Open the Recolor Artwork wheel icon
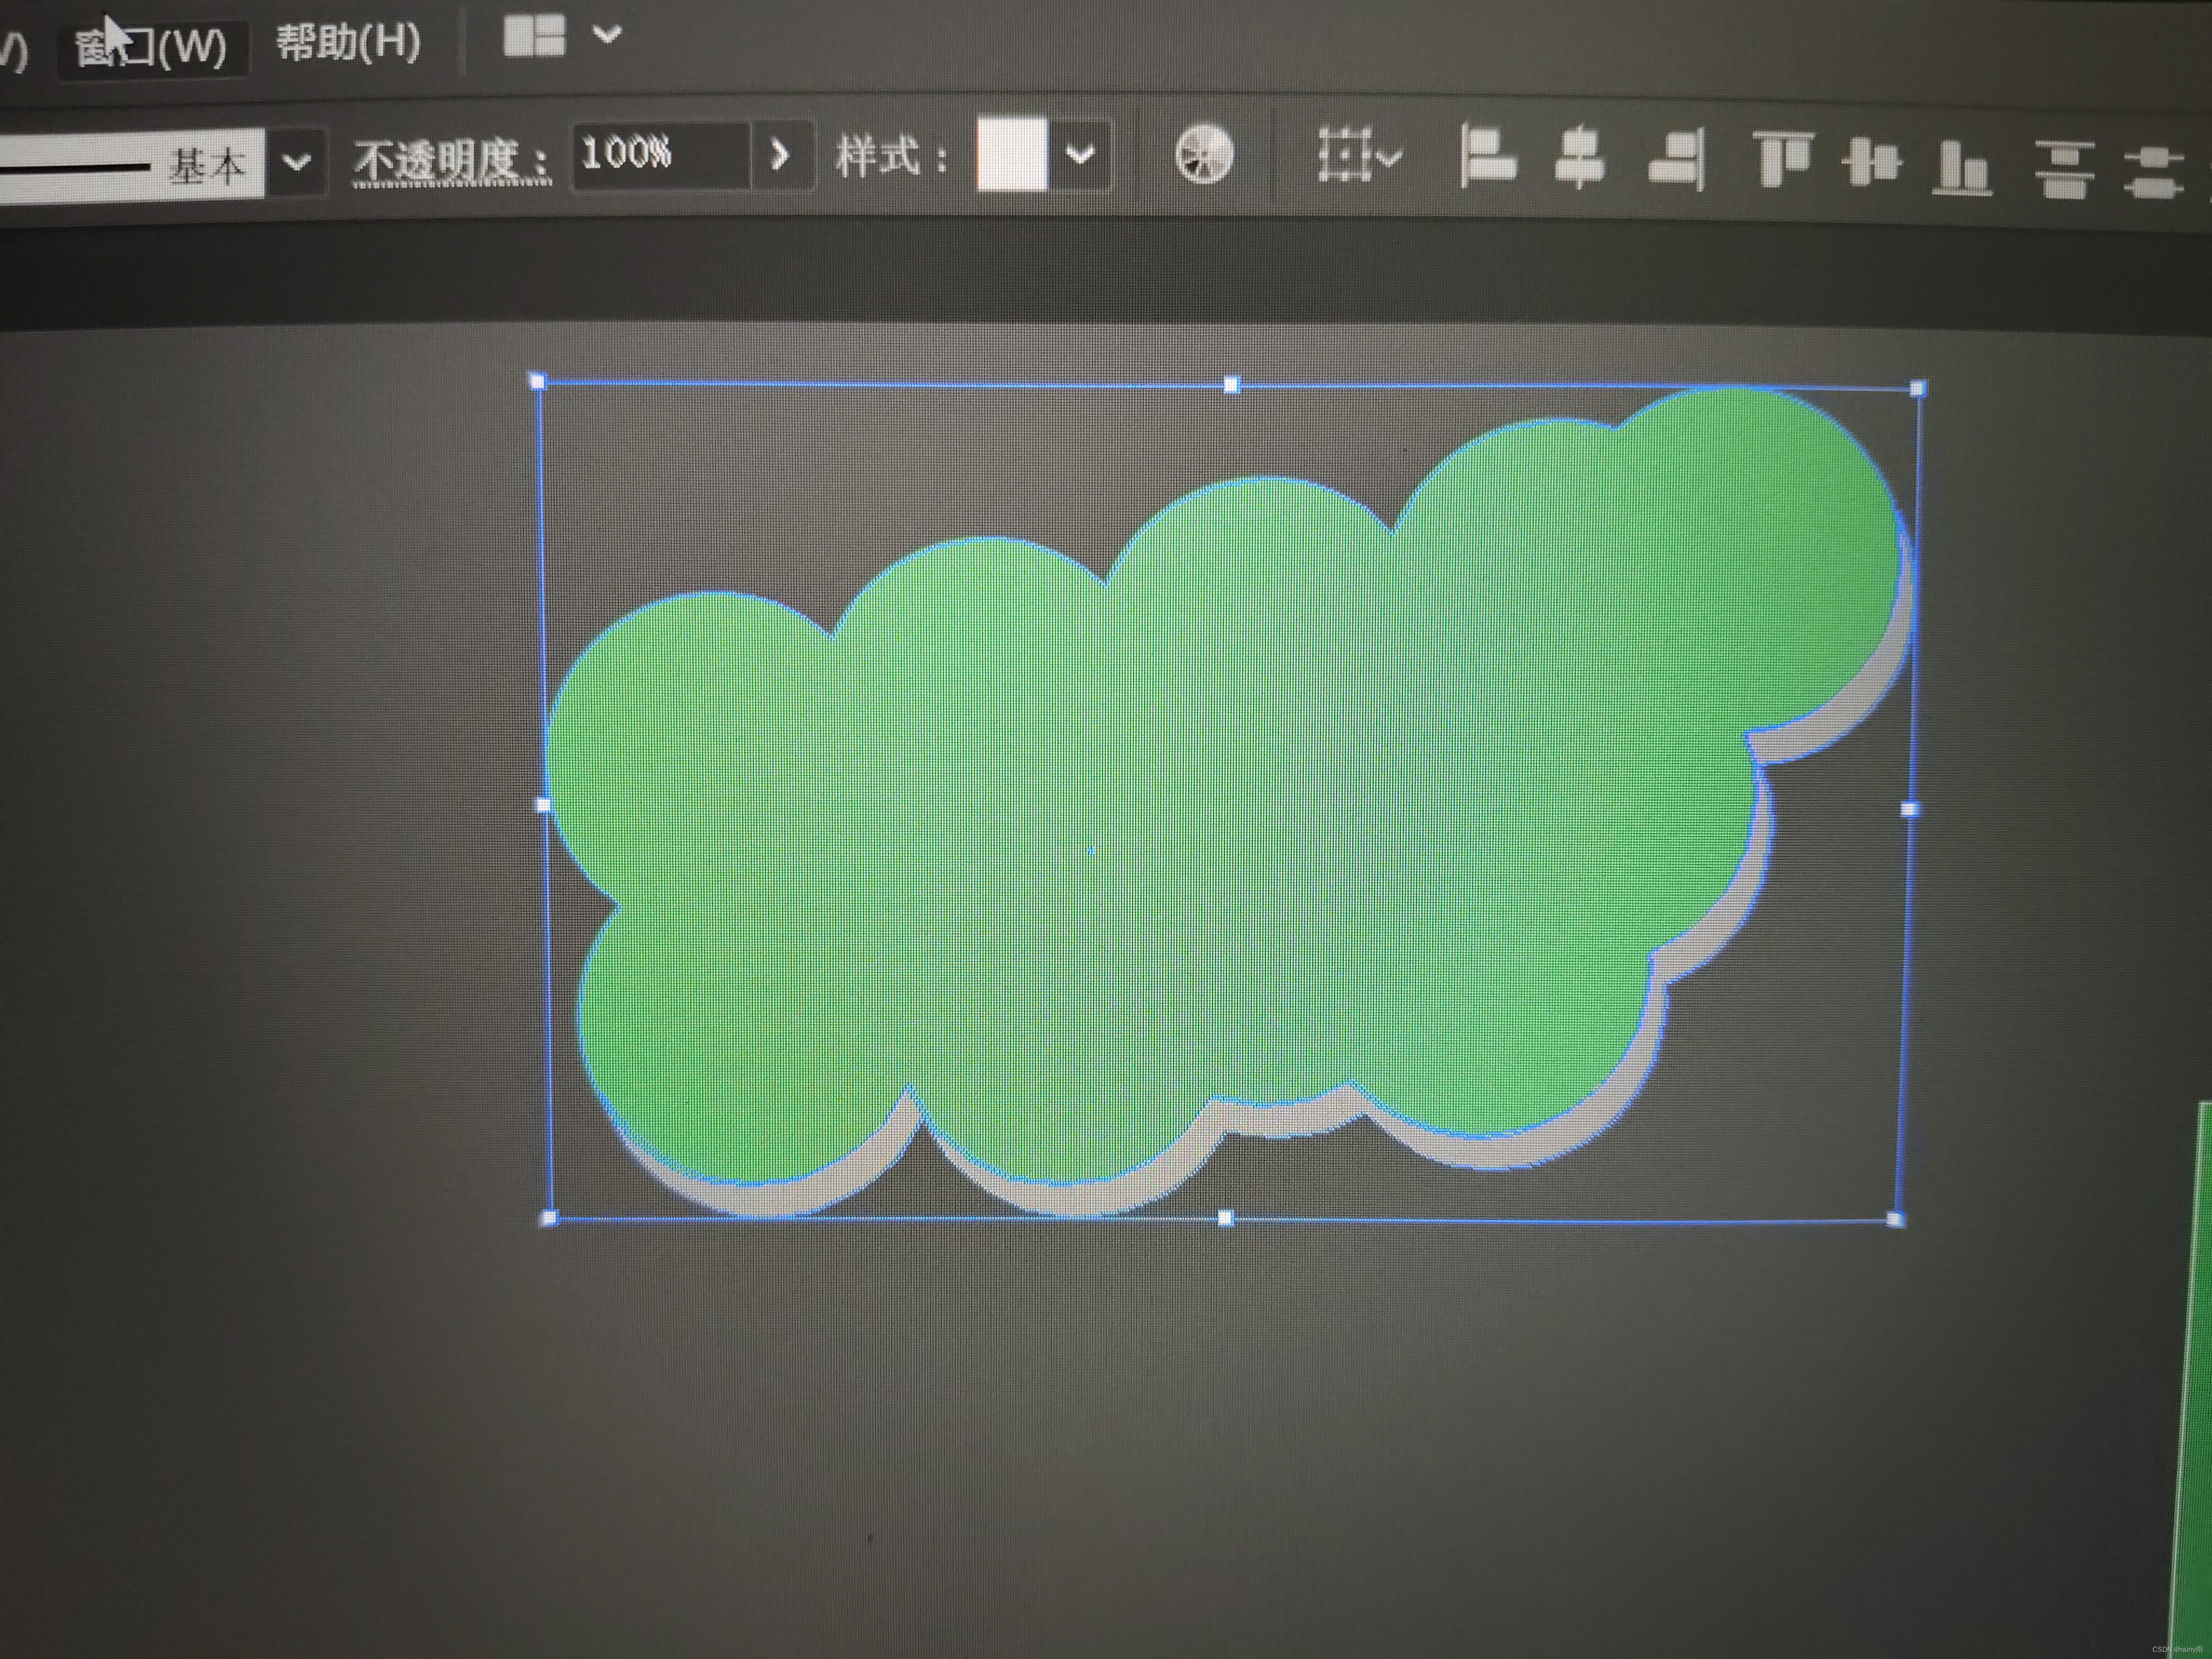This screenshot has height=1659, width=2212. coord(1203,154)
